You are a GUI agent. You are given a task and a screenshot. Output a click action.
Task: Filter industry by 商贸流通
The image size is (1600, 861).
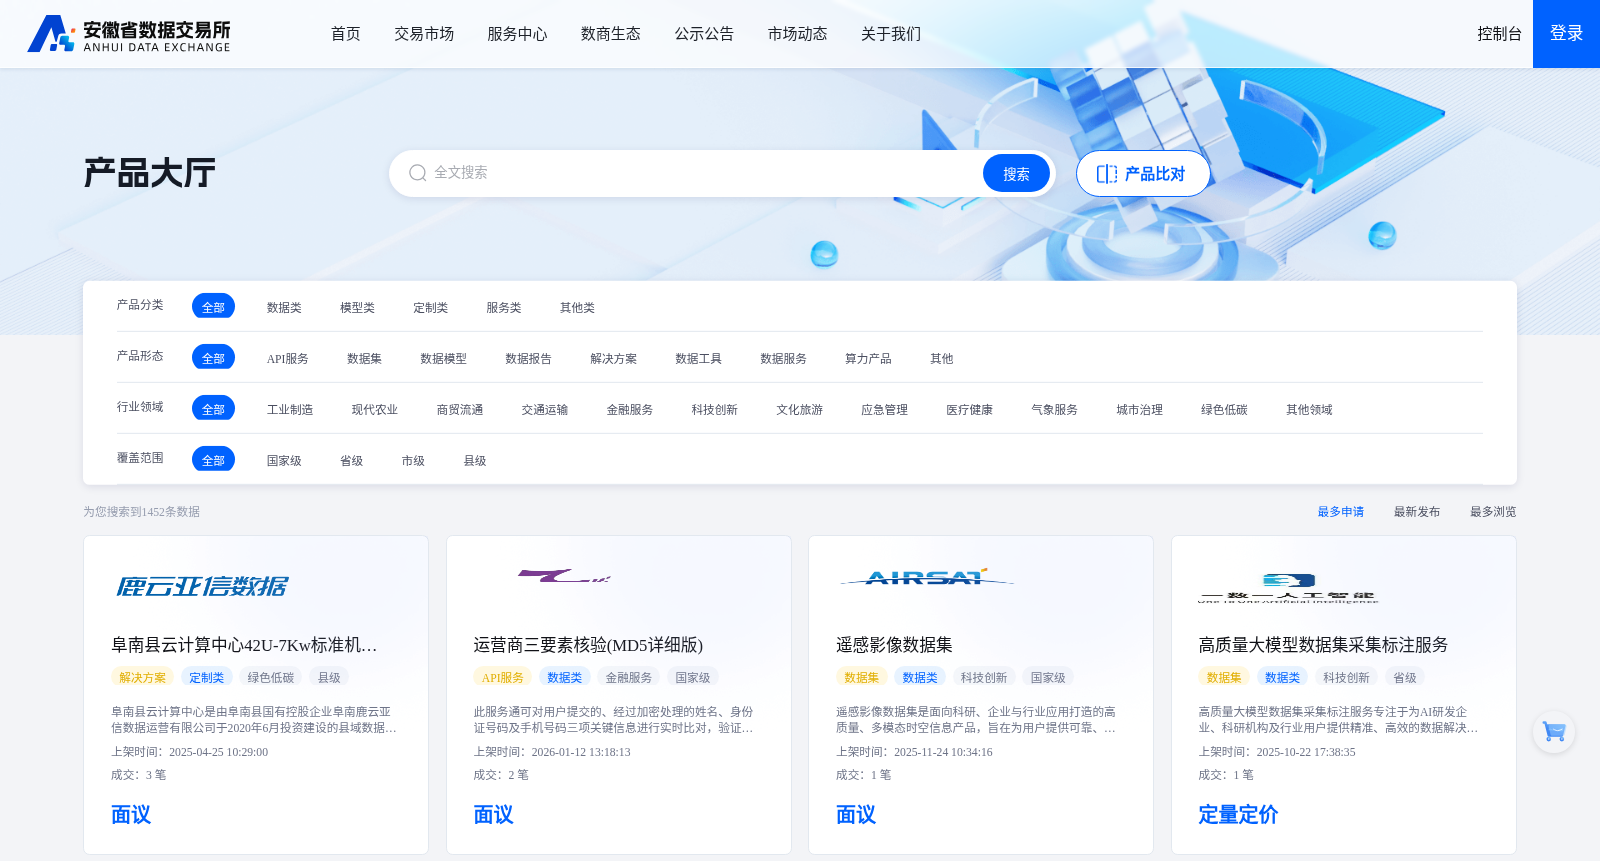point(460,409)
